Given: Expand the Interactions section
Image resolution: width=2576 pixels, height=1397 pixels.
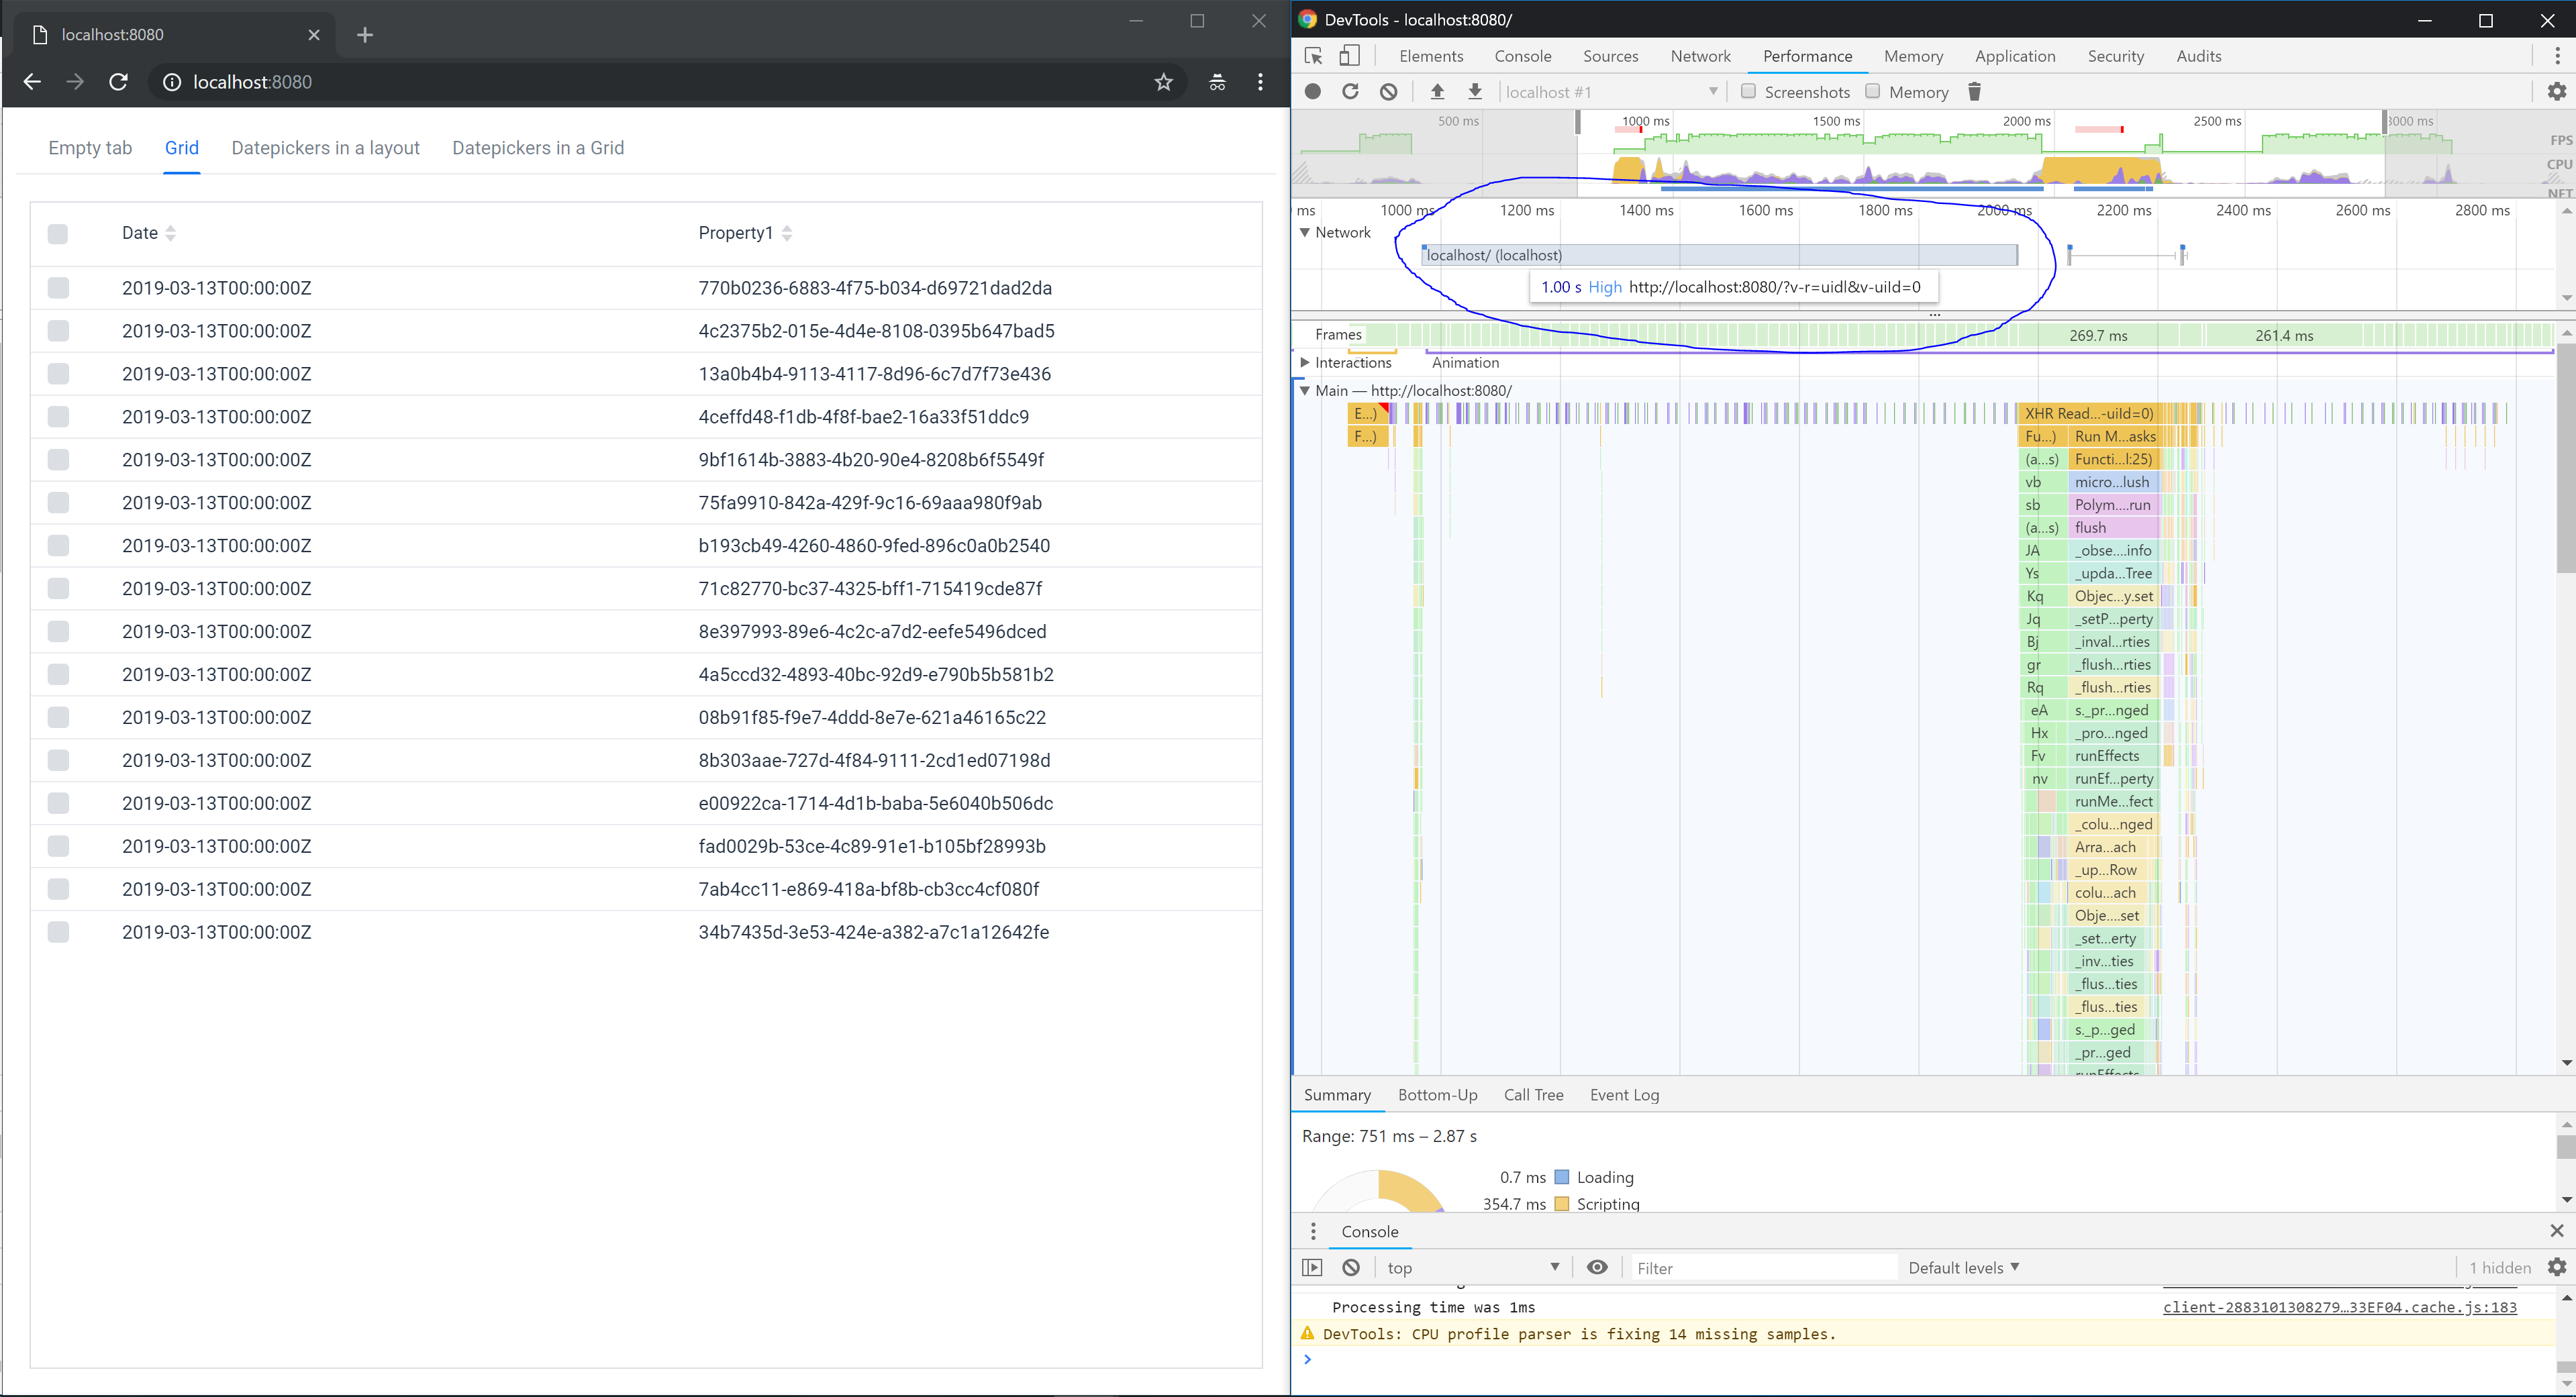Looking at the screenshot, I should point(1306,362).
